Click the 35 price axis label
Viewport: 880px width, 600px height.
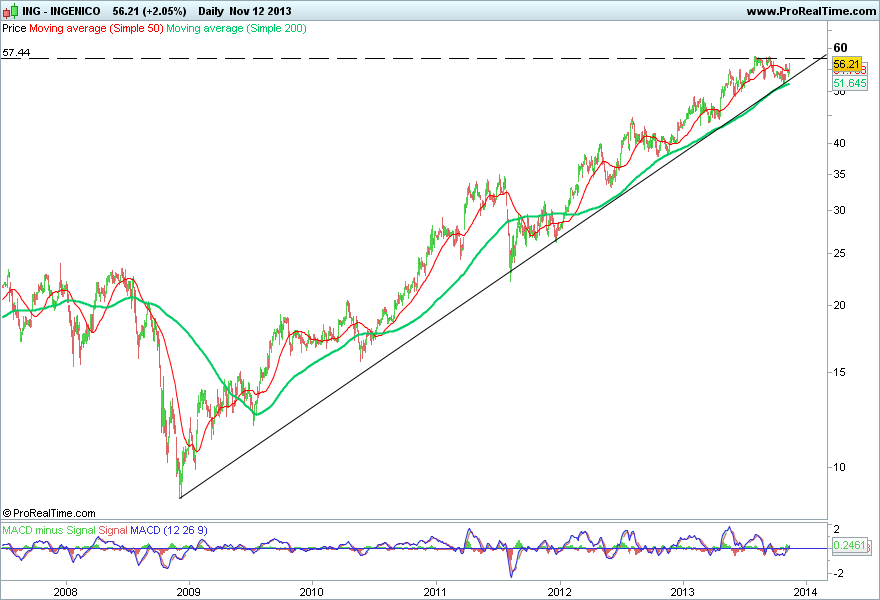click(840, 175)
